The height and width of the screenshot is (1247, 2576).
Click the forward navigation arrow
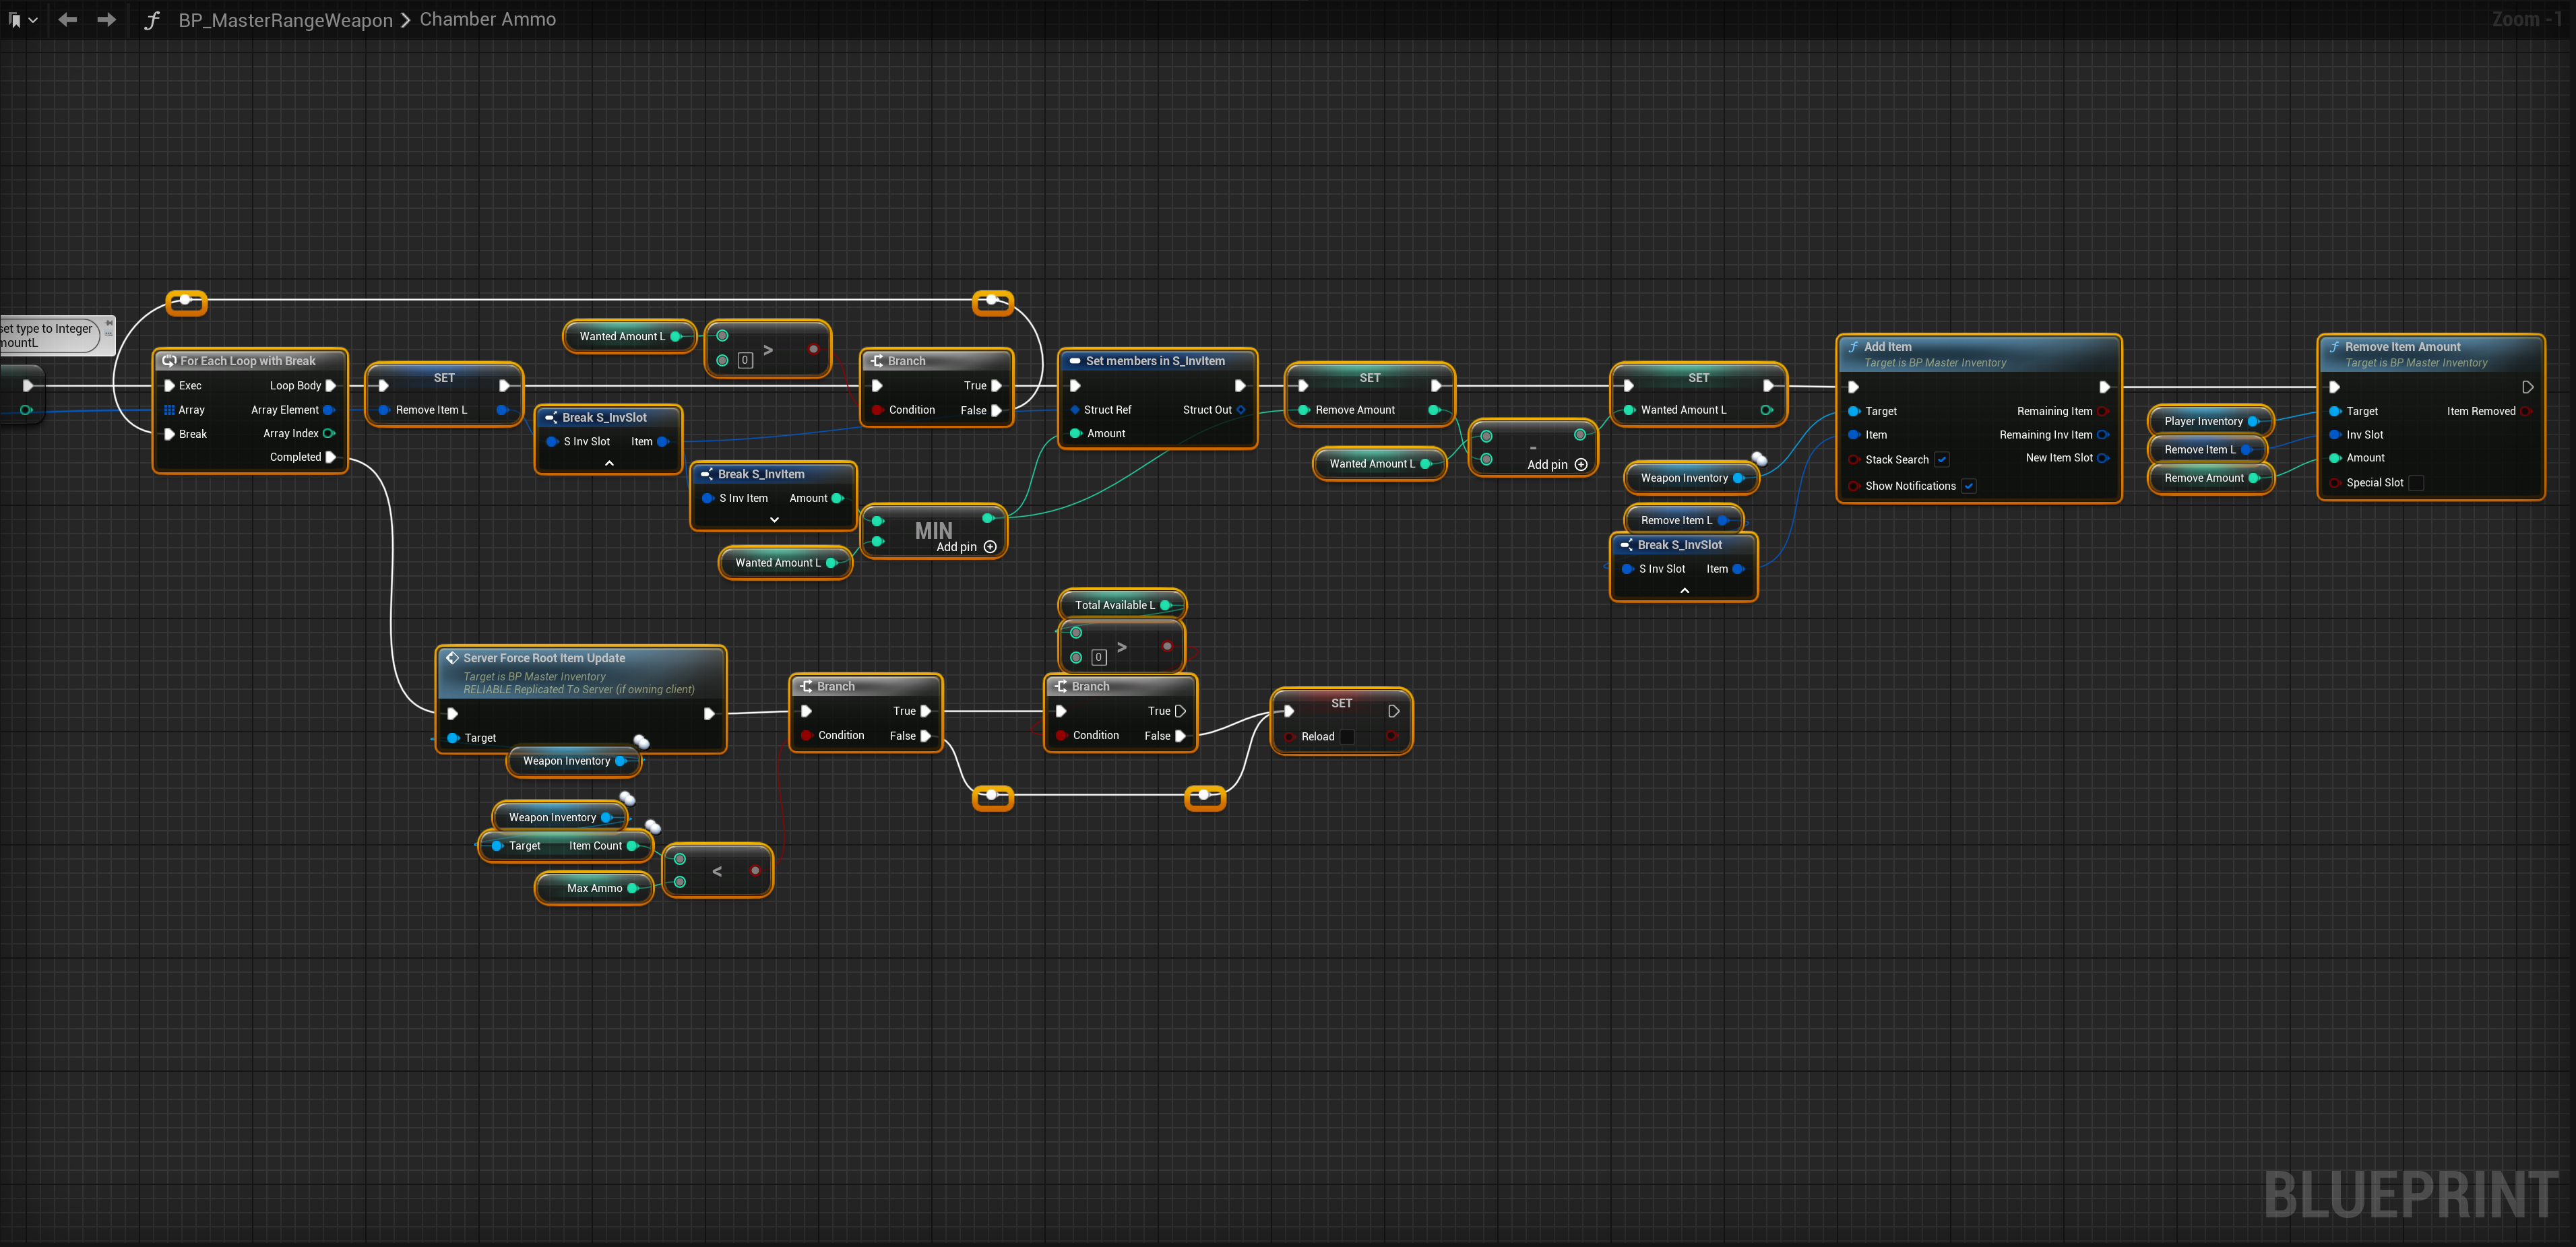tap(106, 19)
